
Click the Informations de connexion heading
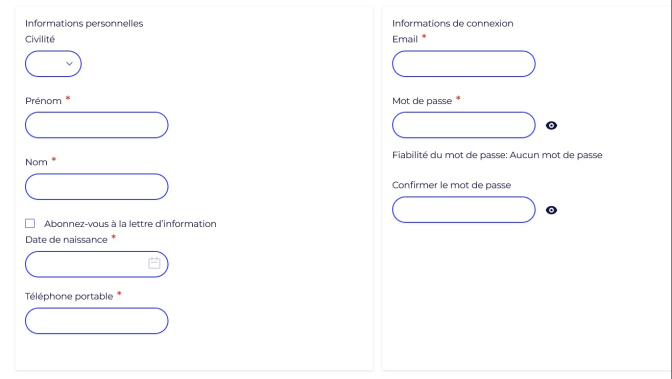click(x=453, y=24)
